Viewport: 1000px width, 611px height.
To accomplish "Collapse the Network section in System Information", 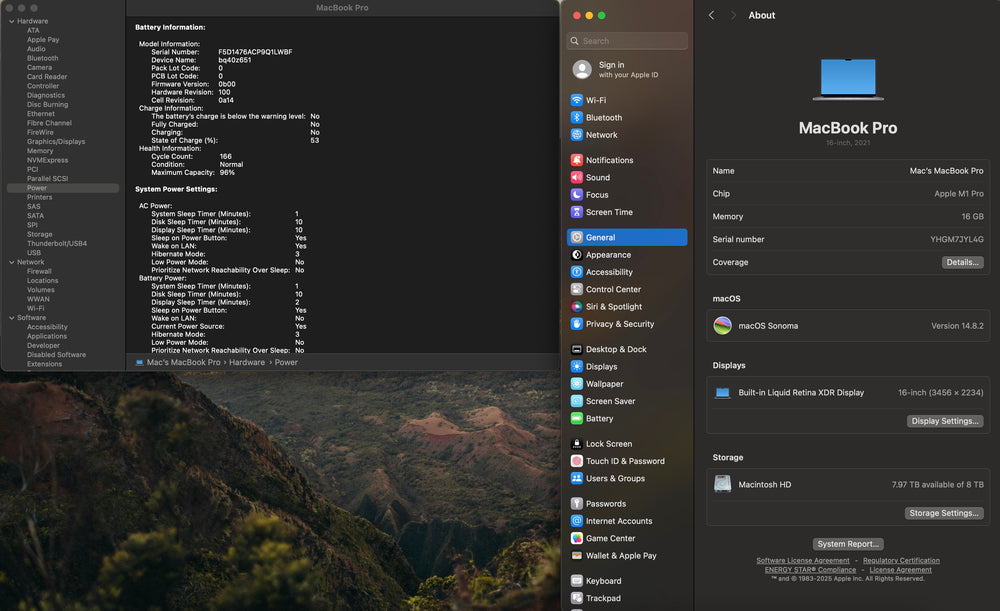I will pos(11,262).
